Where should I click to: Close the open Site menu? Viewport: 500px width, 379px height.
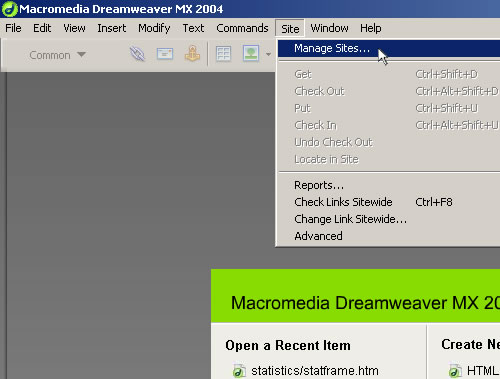tap(290, 29)
